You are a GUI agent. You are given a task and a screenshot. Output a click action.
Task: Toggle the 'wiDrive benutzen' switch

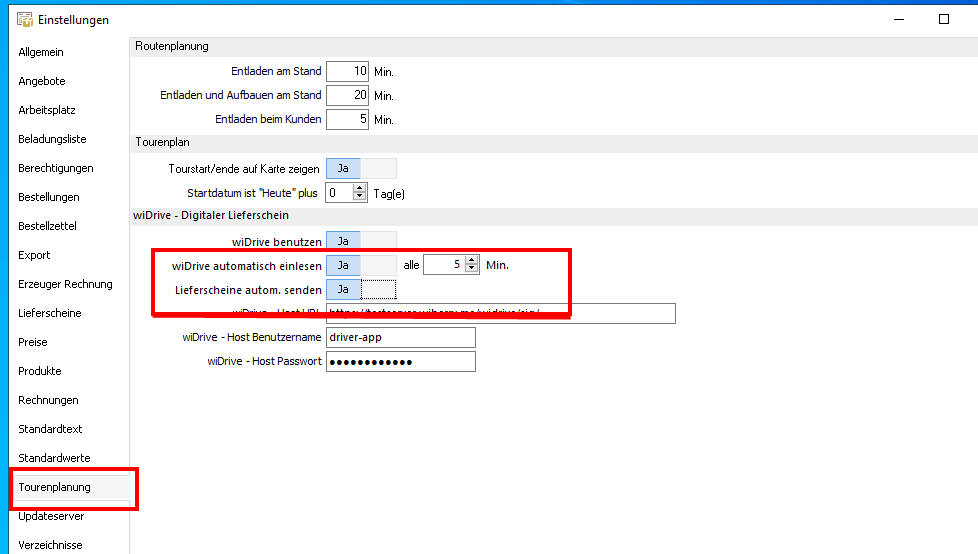pos(361,241)
